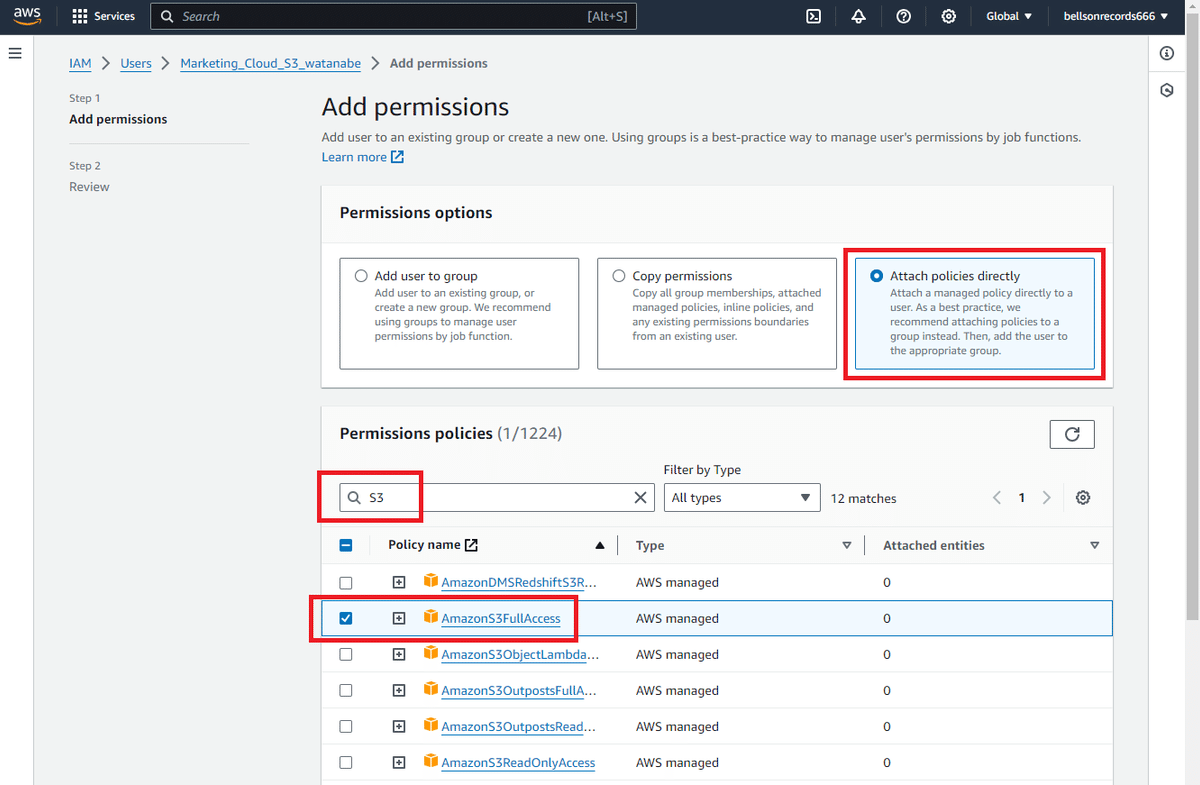Go to IAM breadcrumb
This screenshot has width=1200, height=785.
80,63
